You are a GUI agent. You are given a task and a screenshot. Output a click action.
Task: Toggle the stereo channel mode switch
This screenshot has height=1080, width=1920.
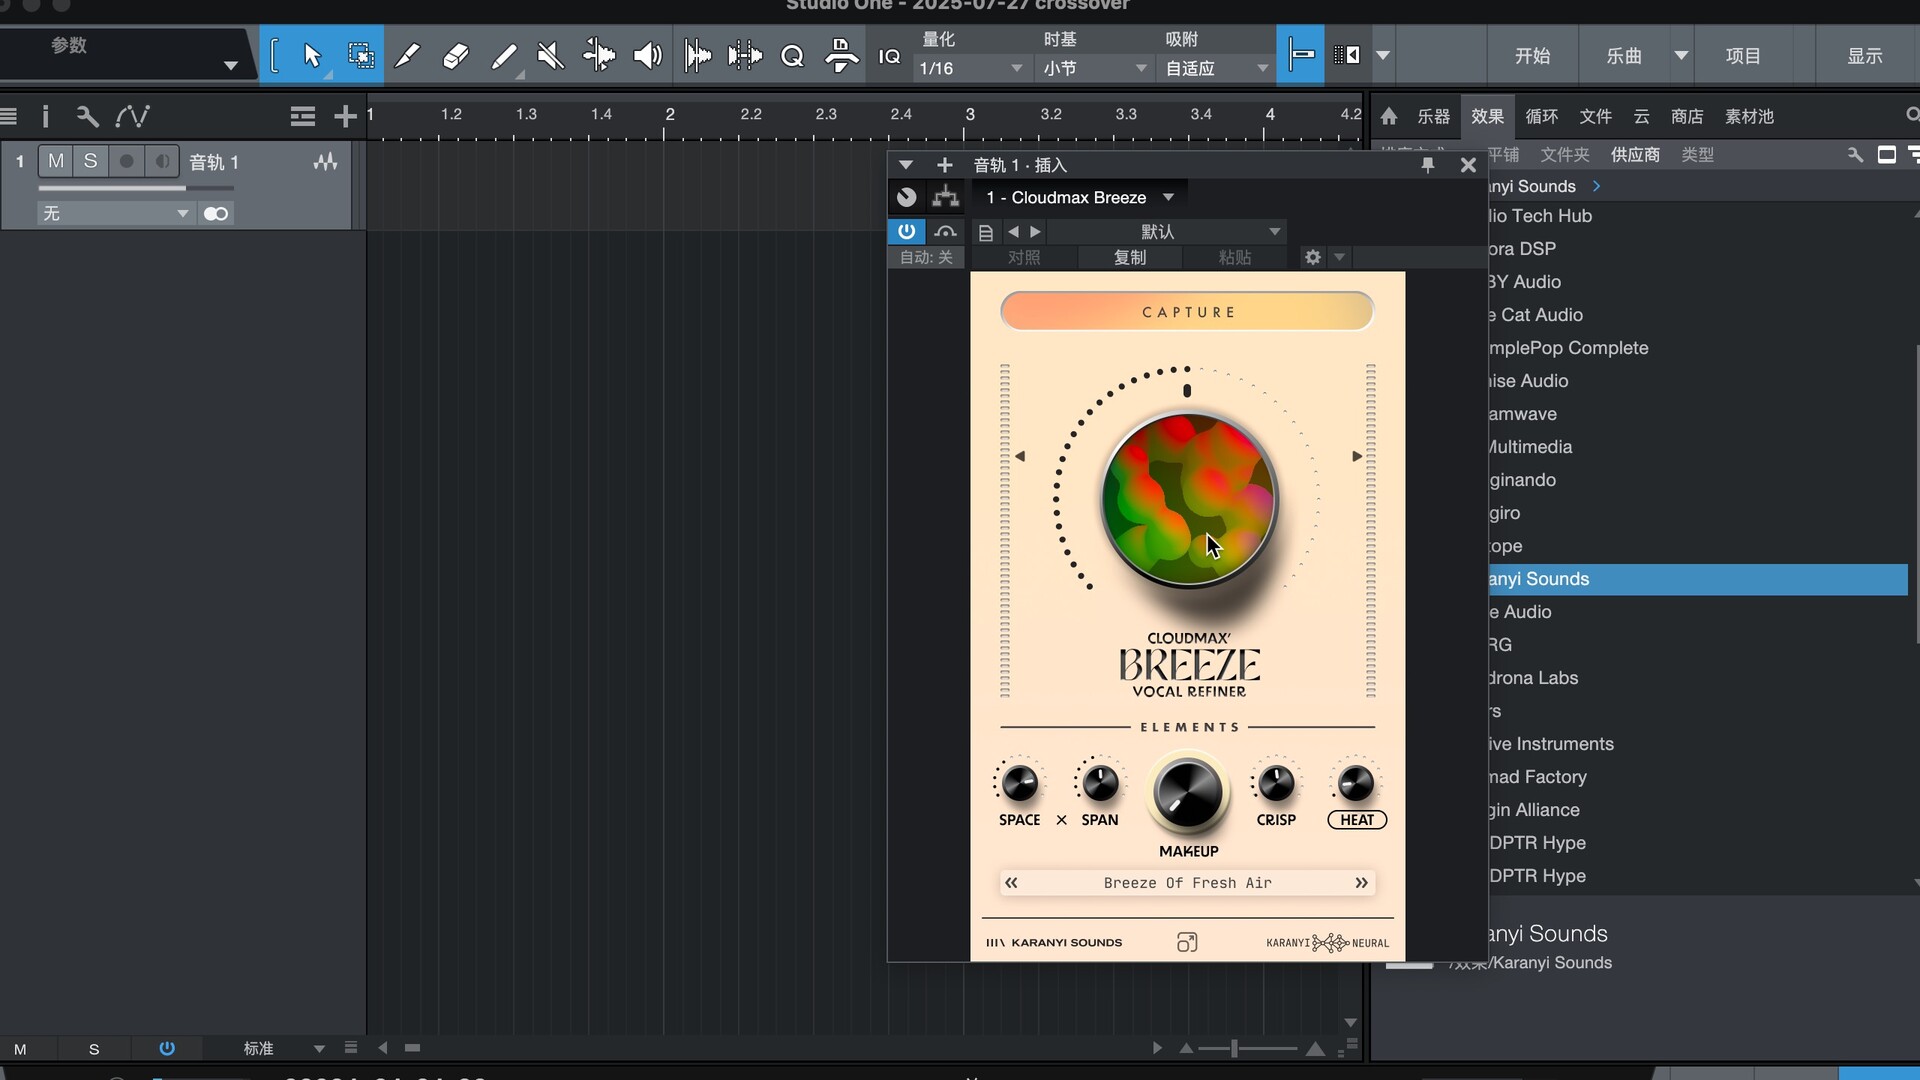[x=216, y=214]
